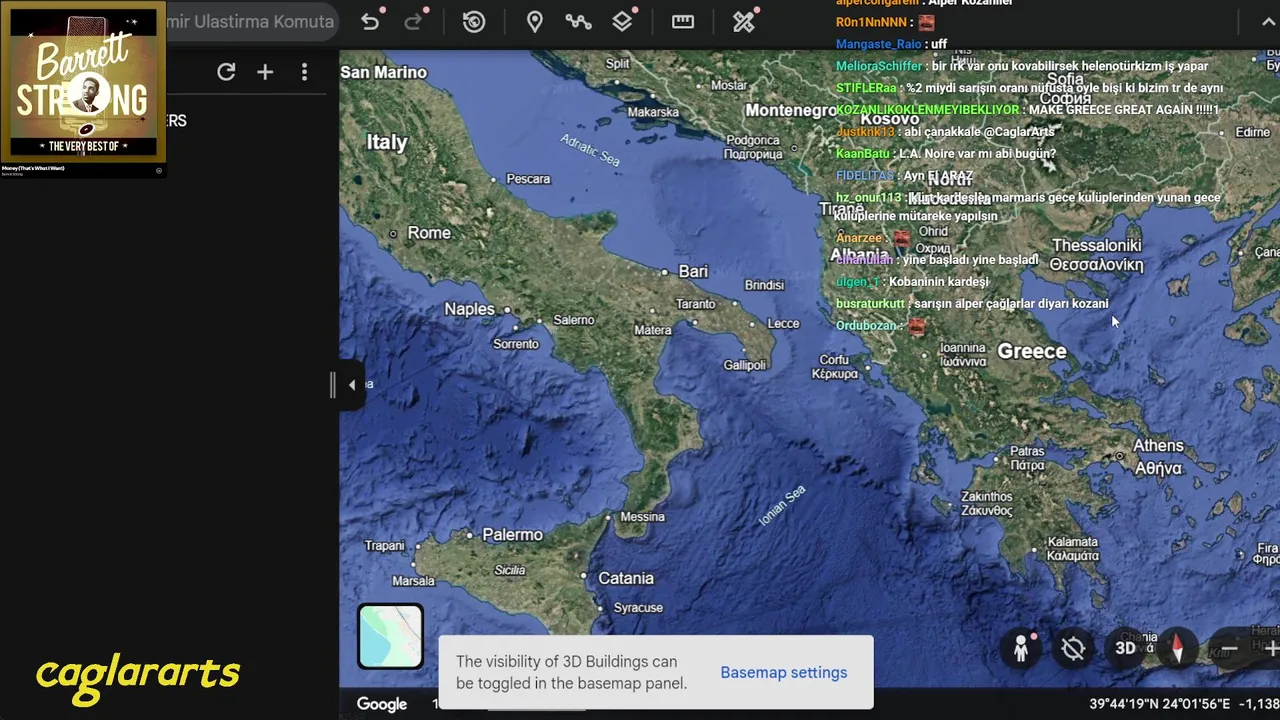Click the Taranto city label
Screen dimensions: 1280x720
695,304
